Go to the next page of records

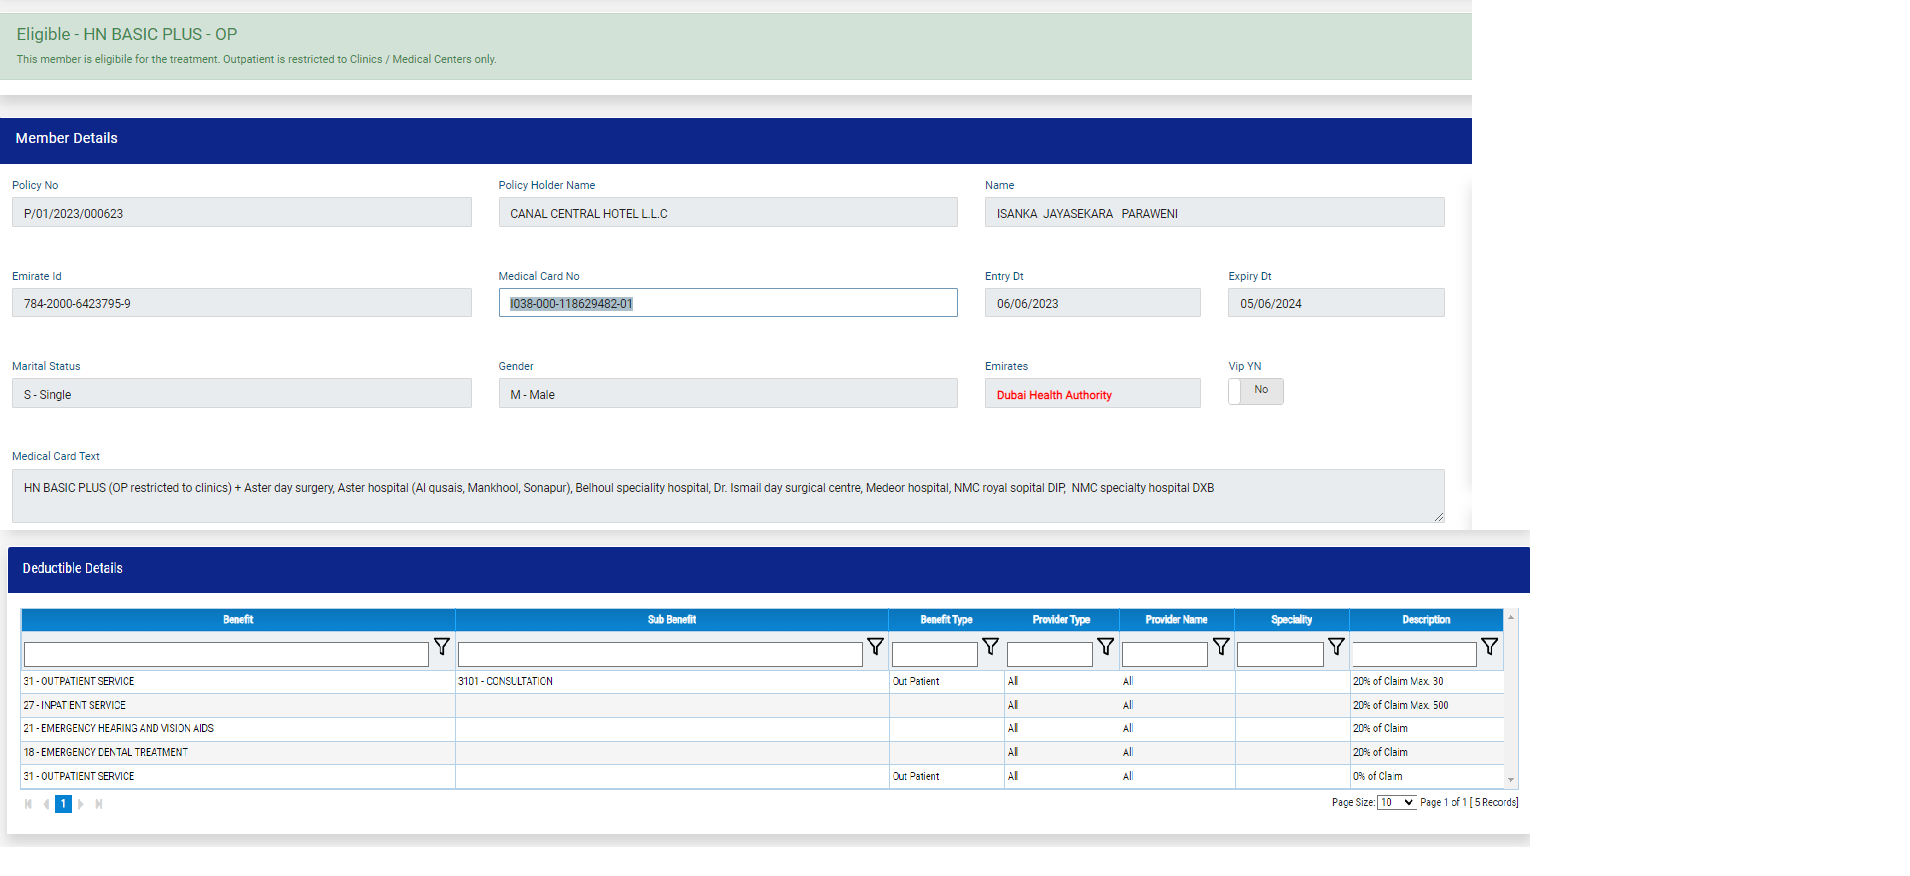click(x=81, y=804)
